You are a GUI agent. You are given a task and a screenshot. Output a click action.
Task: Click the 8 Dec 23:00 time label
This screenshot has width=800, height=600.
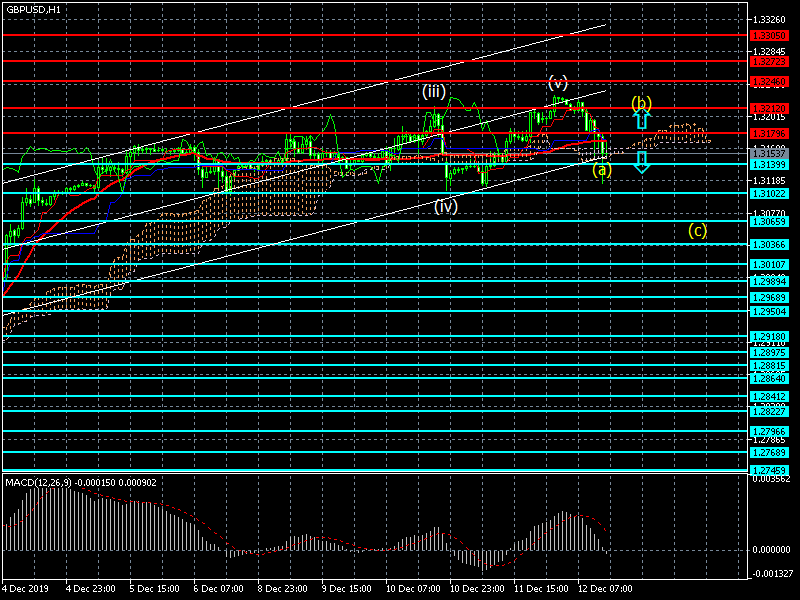pos(283,588)
